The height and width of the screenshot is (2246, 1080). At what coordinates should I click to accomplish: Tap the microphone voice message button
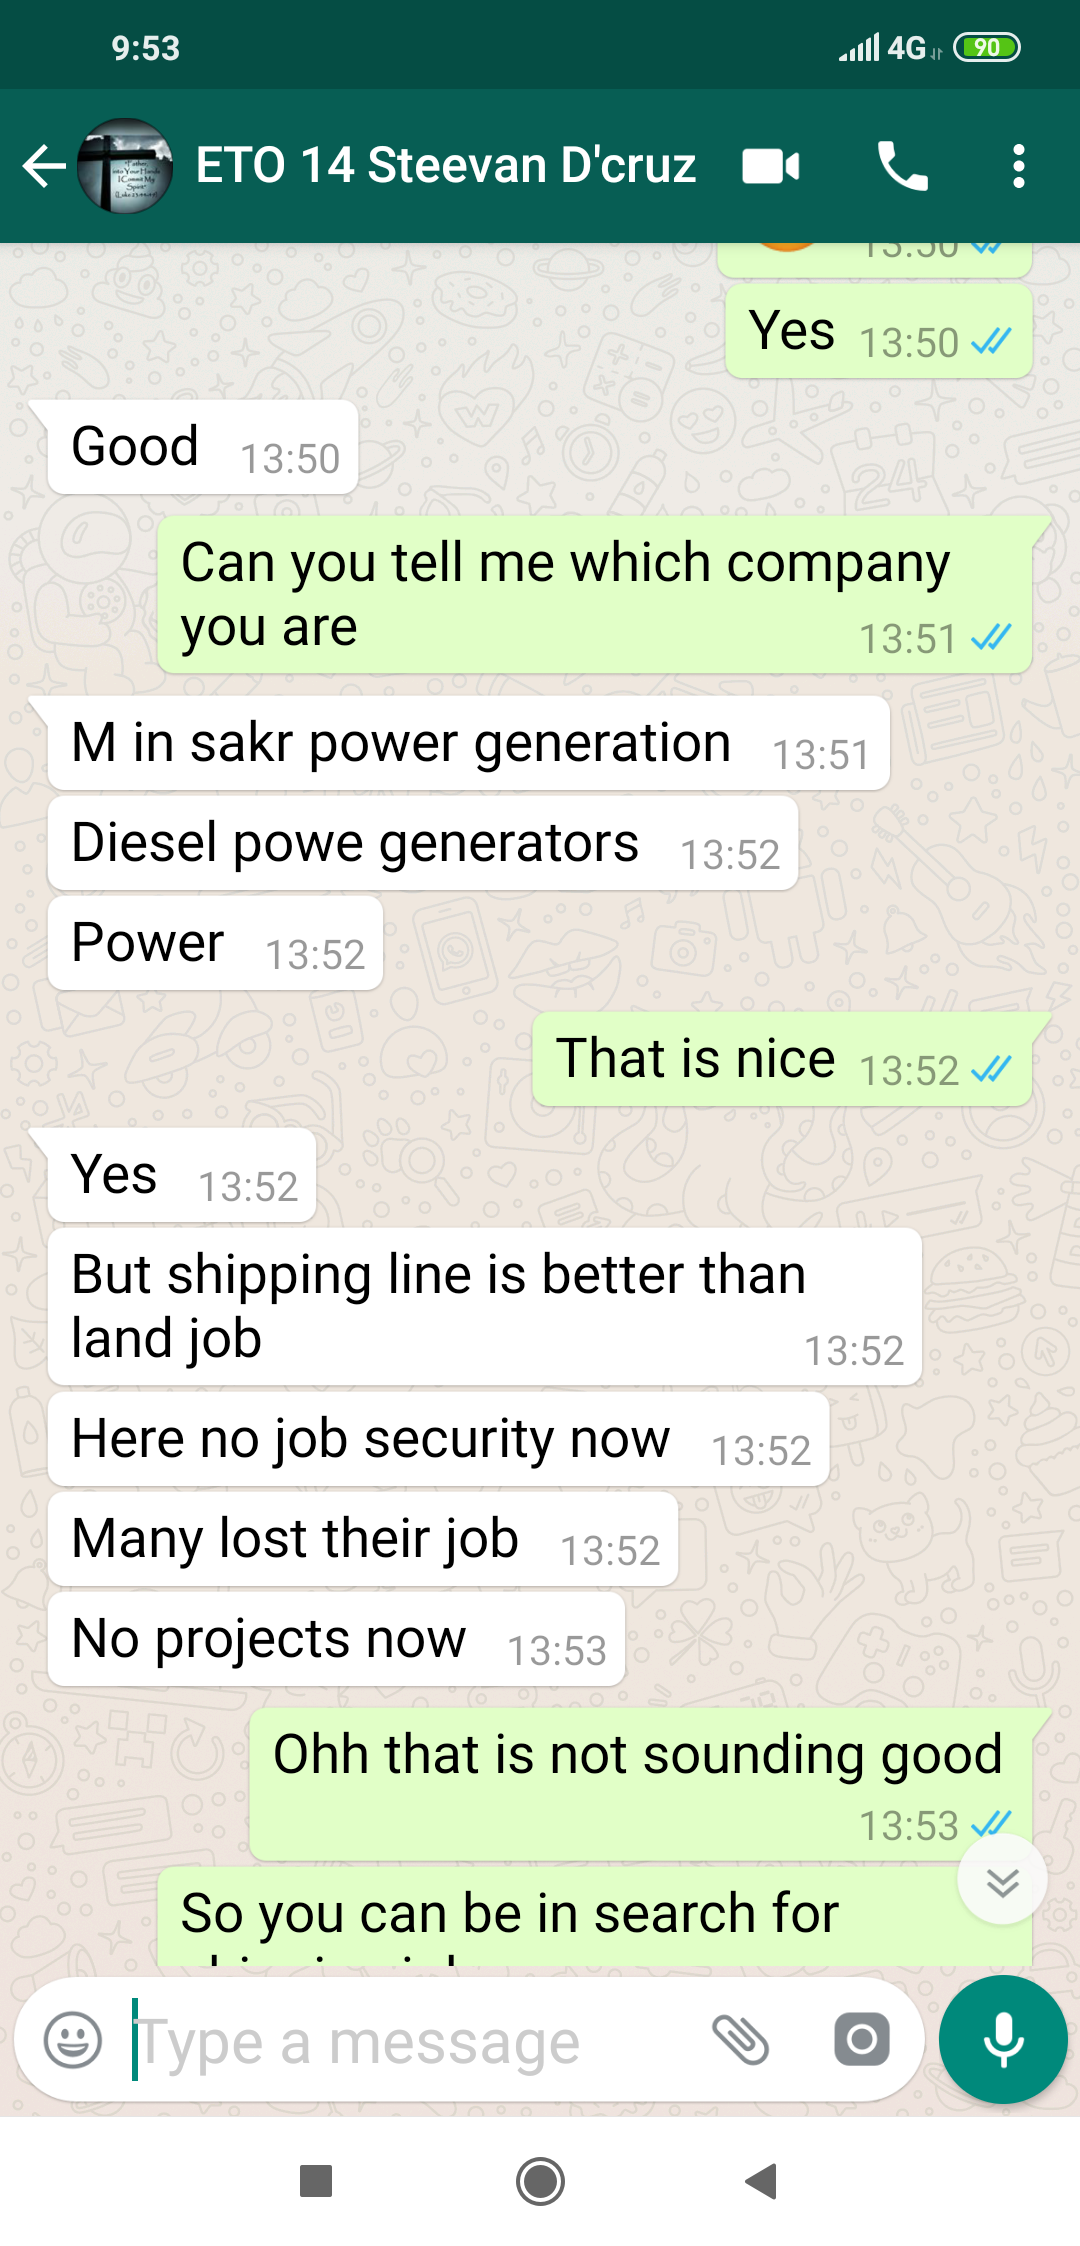click(1003, 2040)
